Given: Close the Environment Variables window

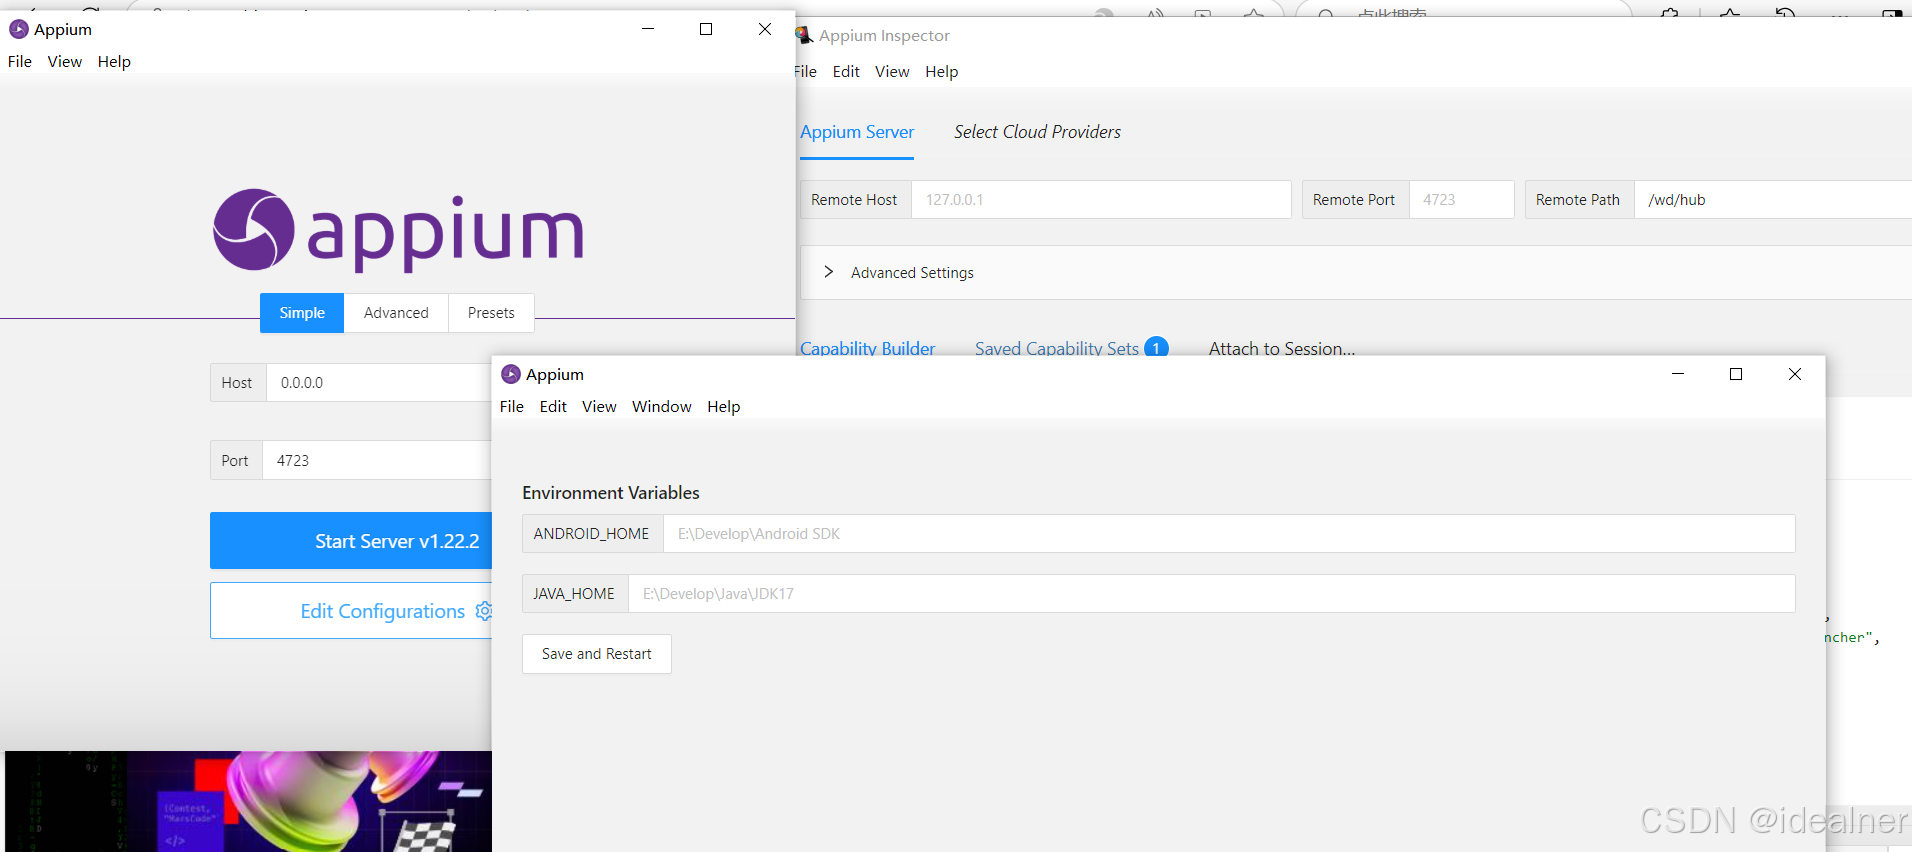Looking at the screenshot, I should (1795, 374).
